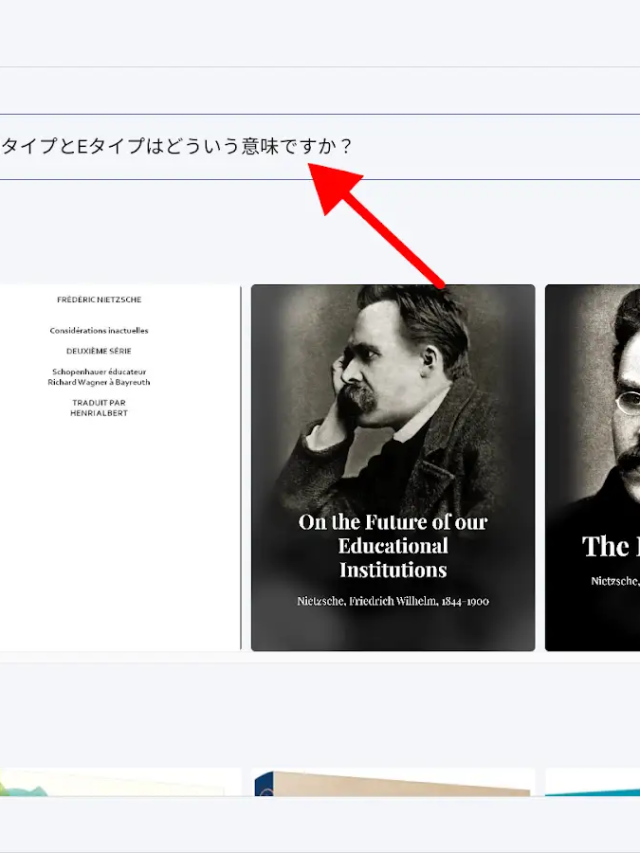Click 'Nietzsche,' author text on rightmost cover
640x853 pixels.
614,580
